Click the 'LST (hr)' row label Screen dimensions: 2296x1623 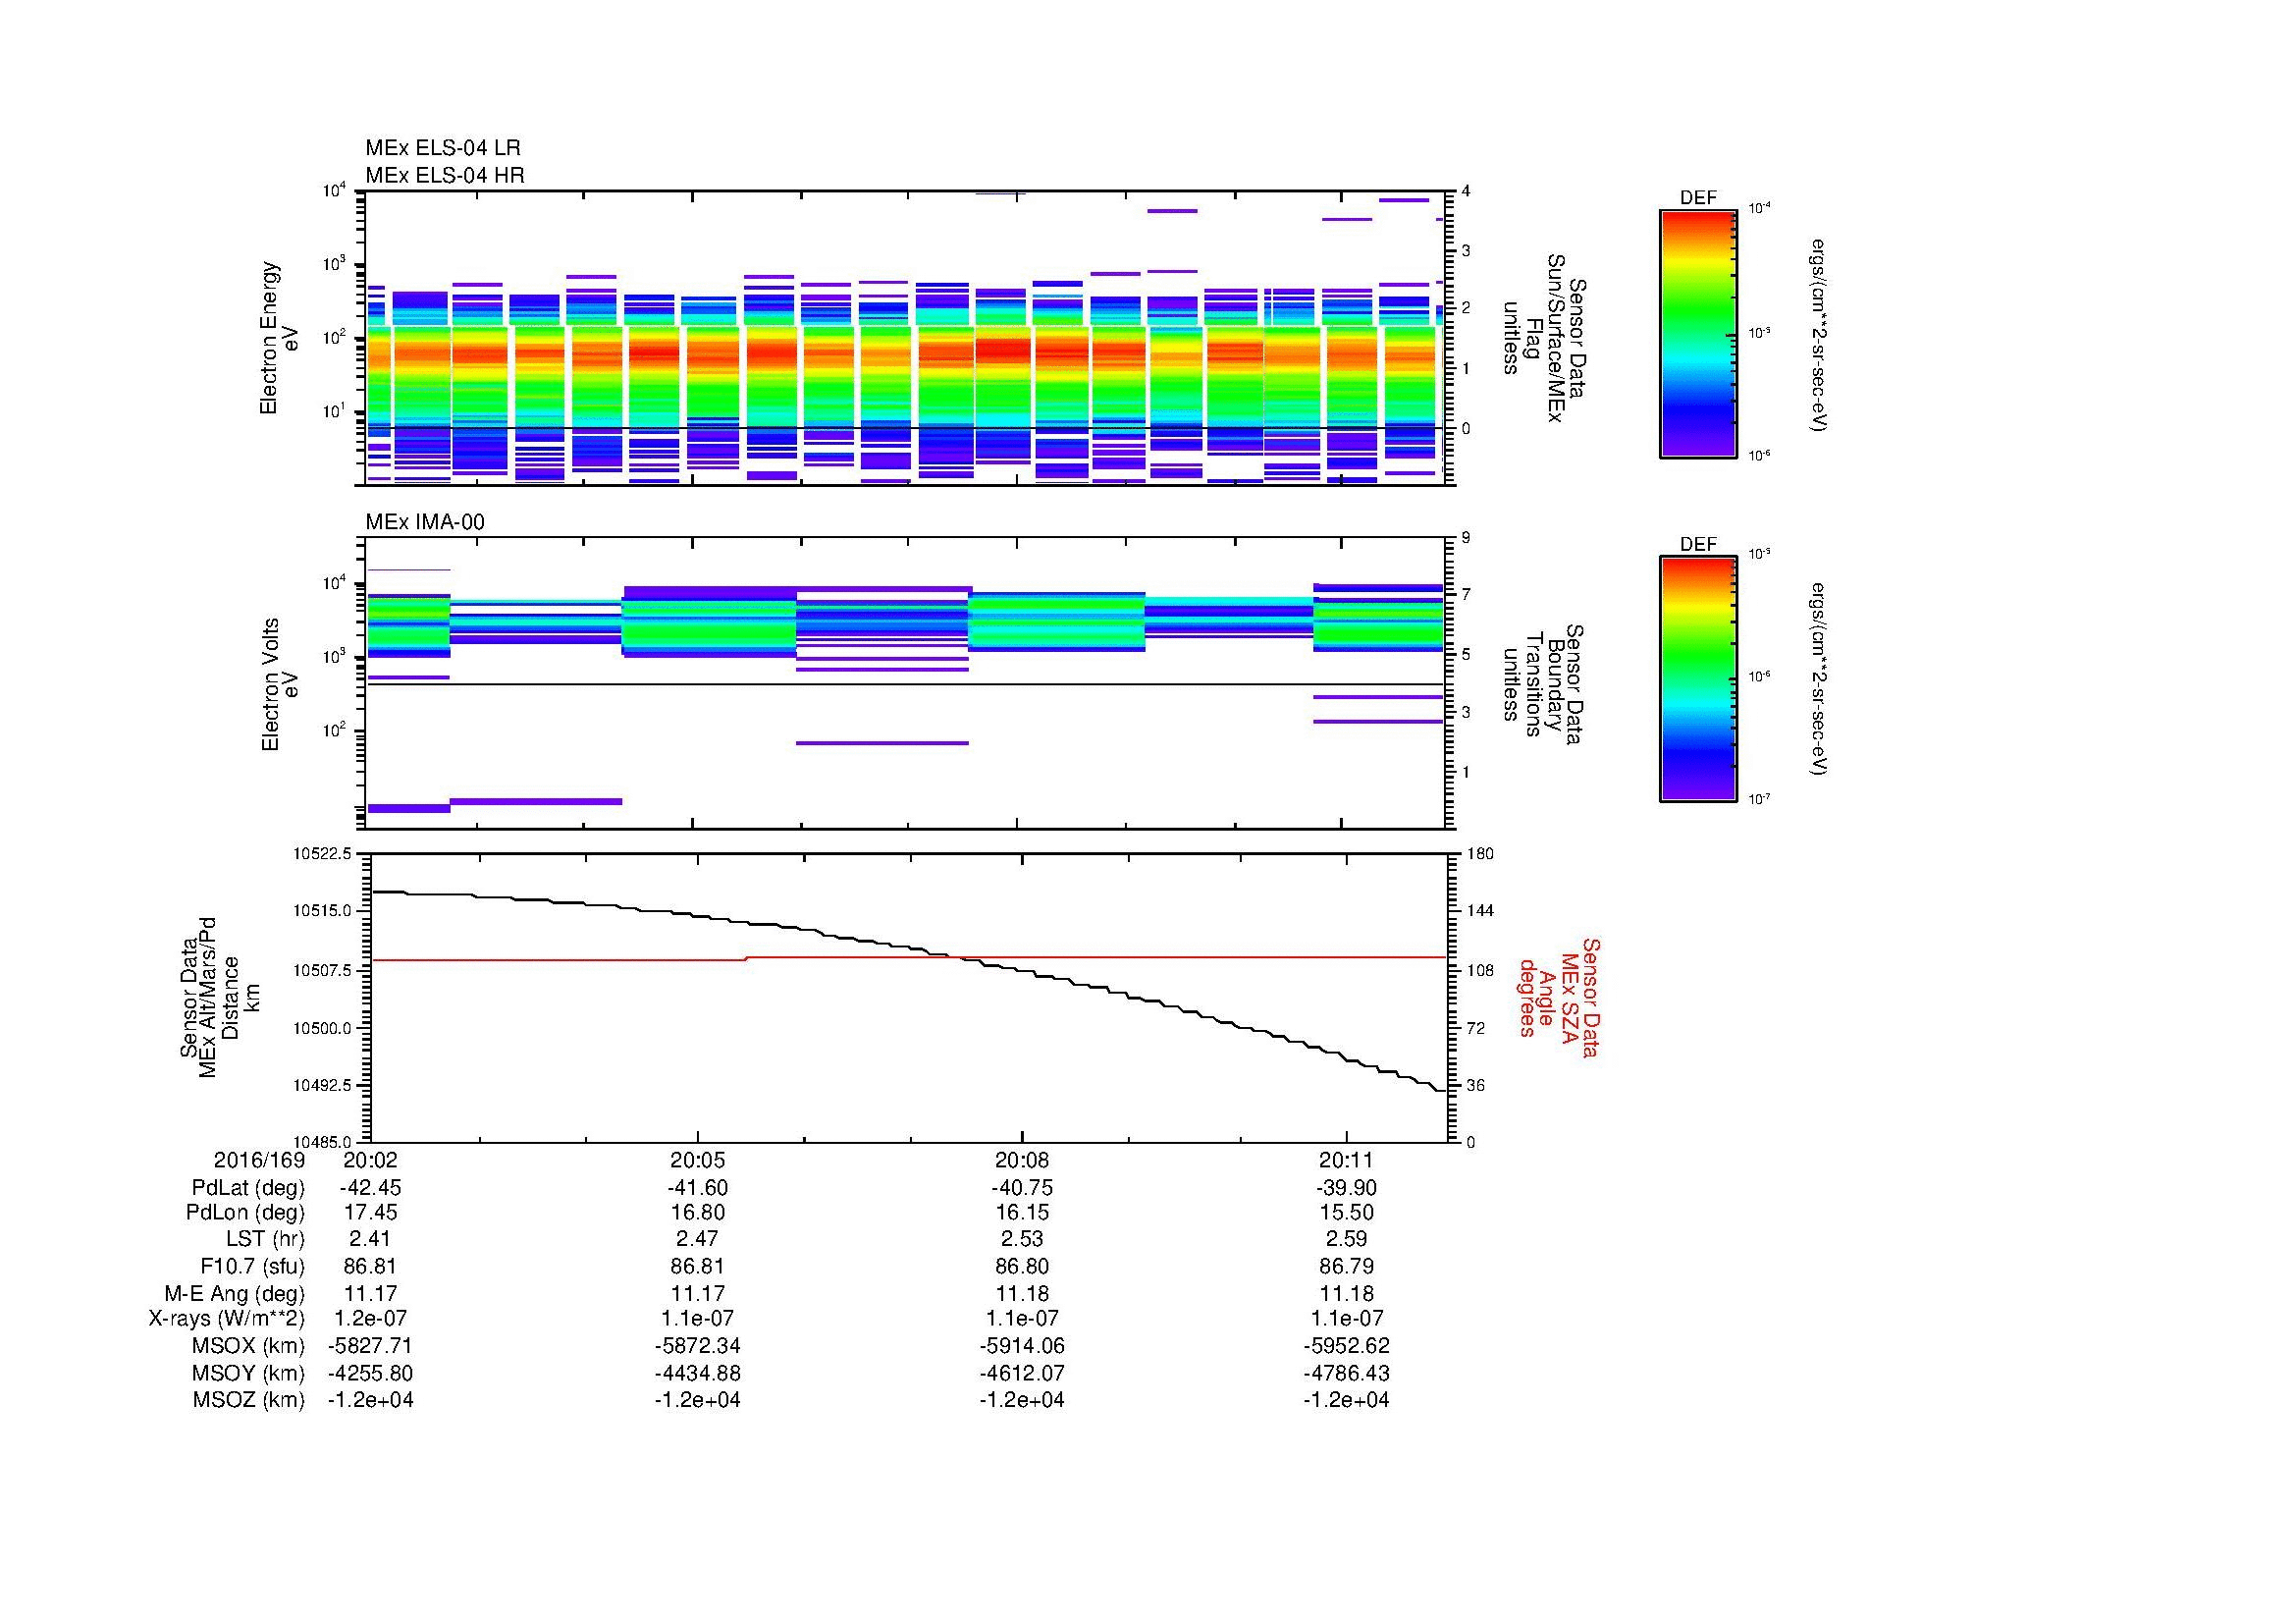265,1239
